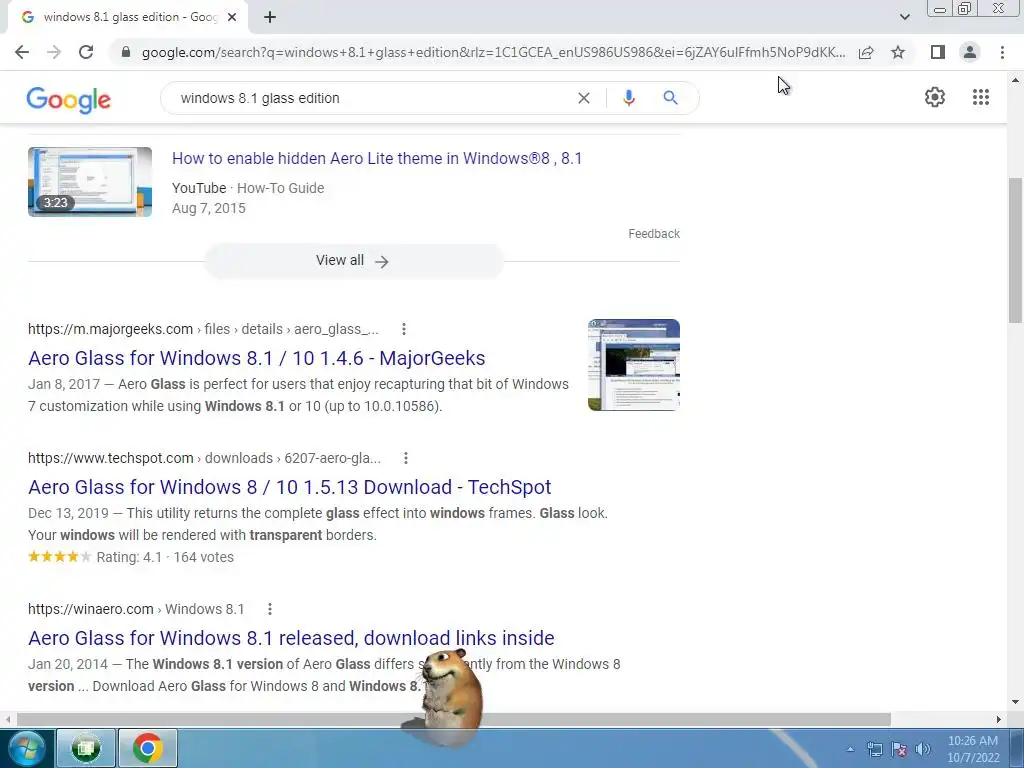Click the browser forward arrow

pos(54,52)
